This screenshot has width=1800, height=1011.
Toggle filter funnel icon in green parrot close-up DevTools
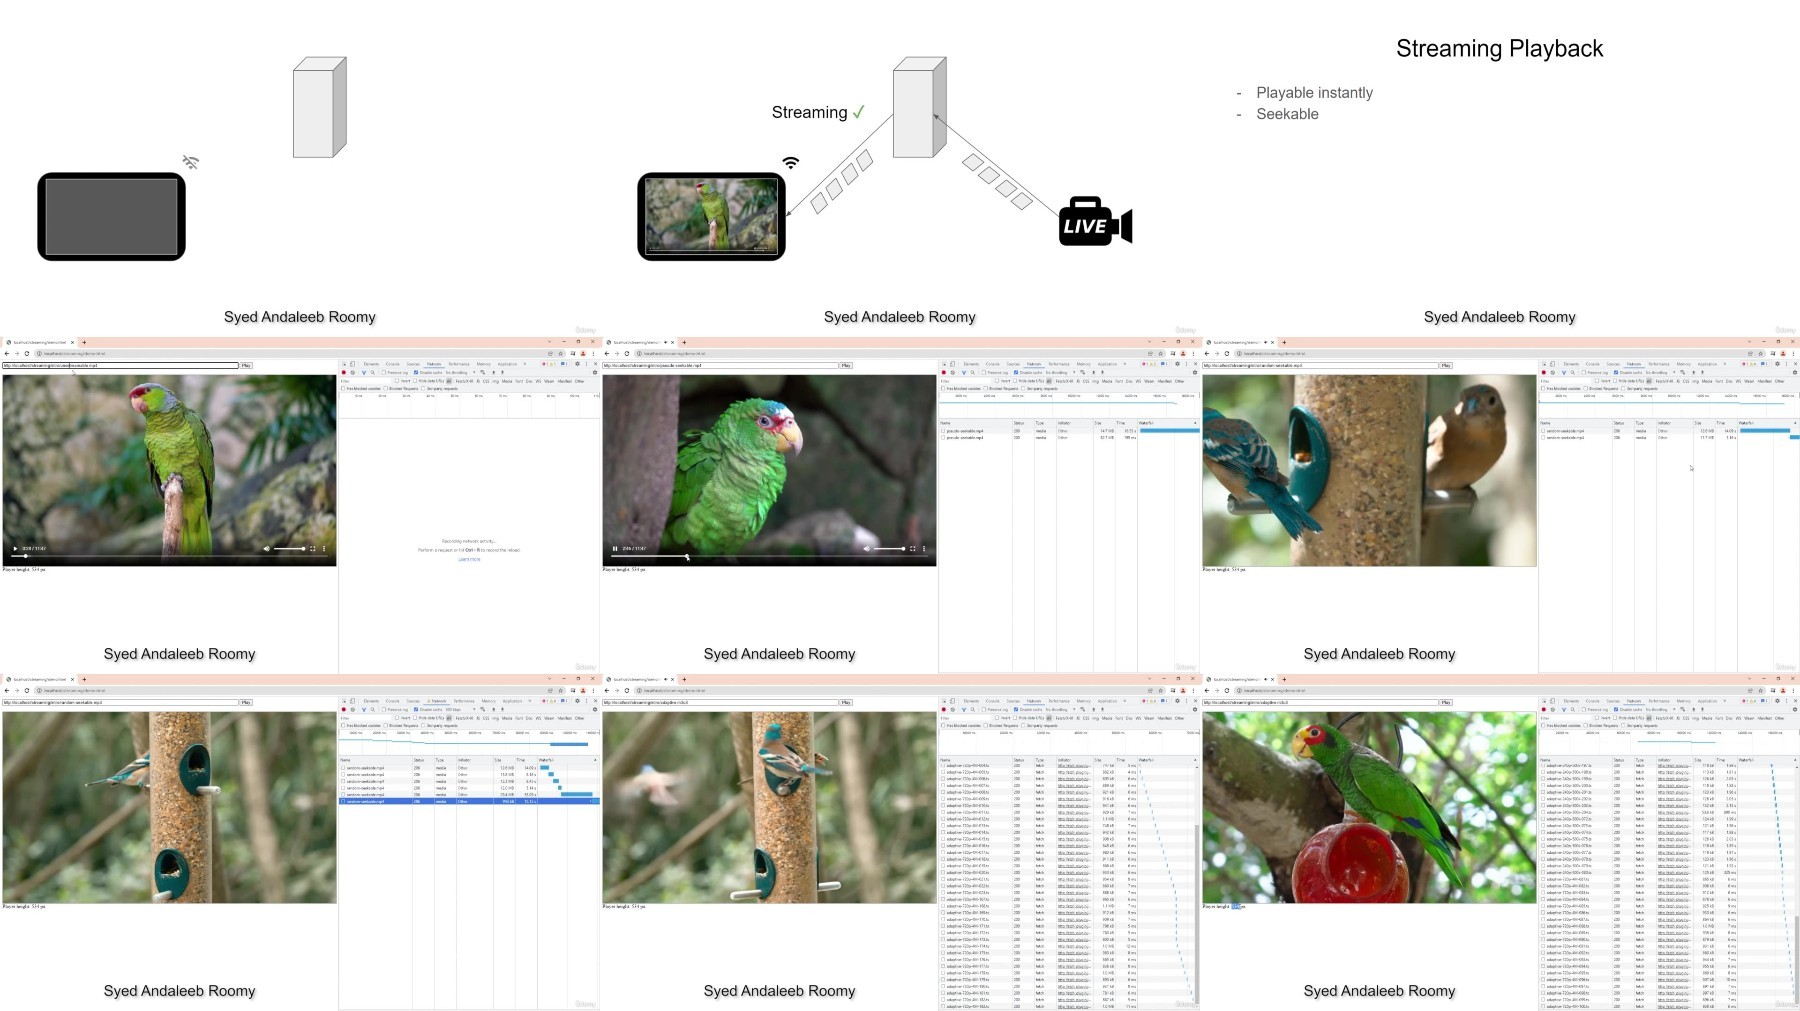(964, 372)
